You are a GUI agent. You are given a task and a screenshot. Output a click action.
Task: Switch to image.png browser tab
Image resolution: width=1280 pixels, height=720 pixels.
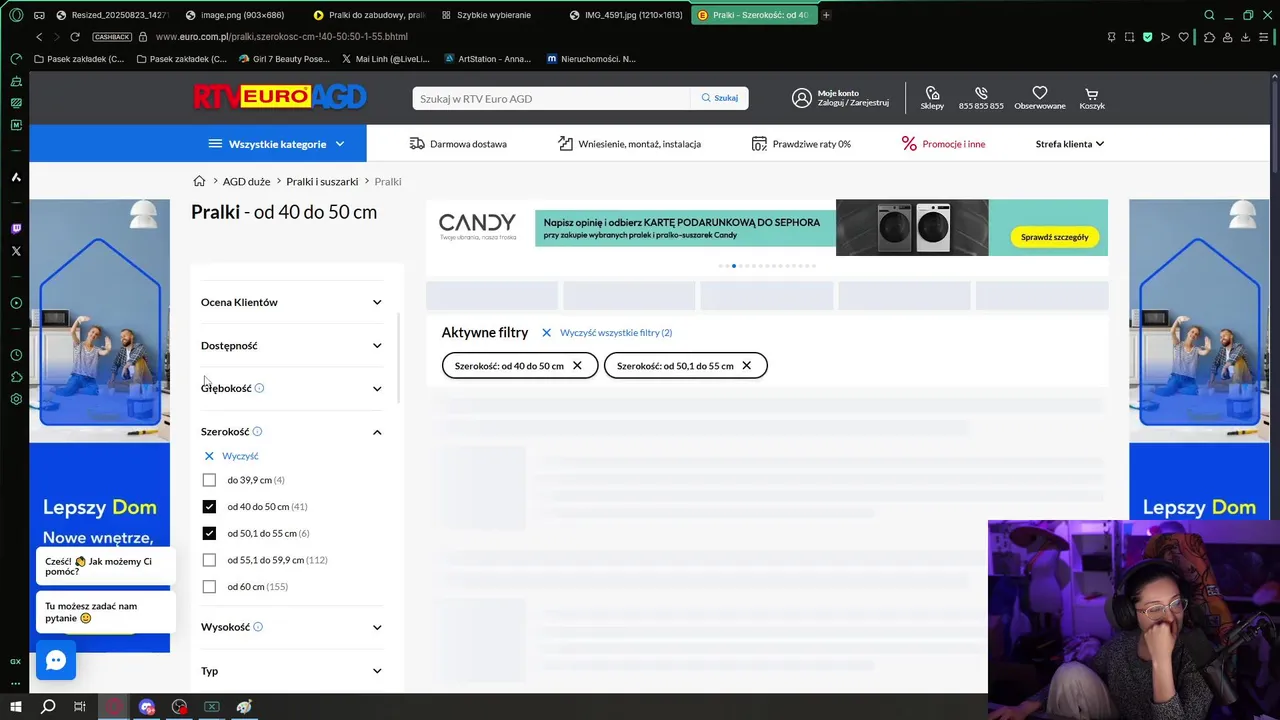[240, 15]
